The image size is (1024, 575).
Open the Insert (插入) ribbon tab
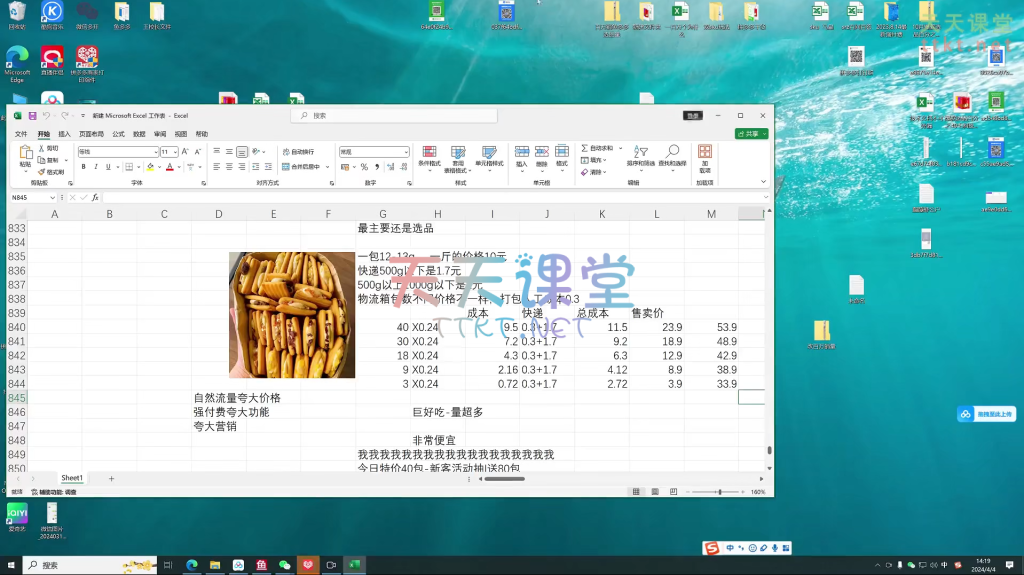(64, 133)
